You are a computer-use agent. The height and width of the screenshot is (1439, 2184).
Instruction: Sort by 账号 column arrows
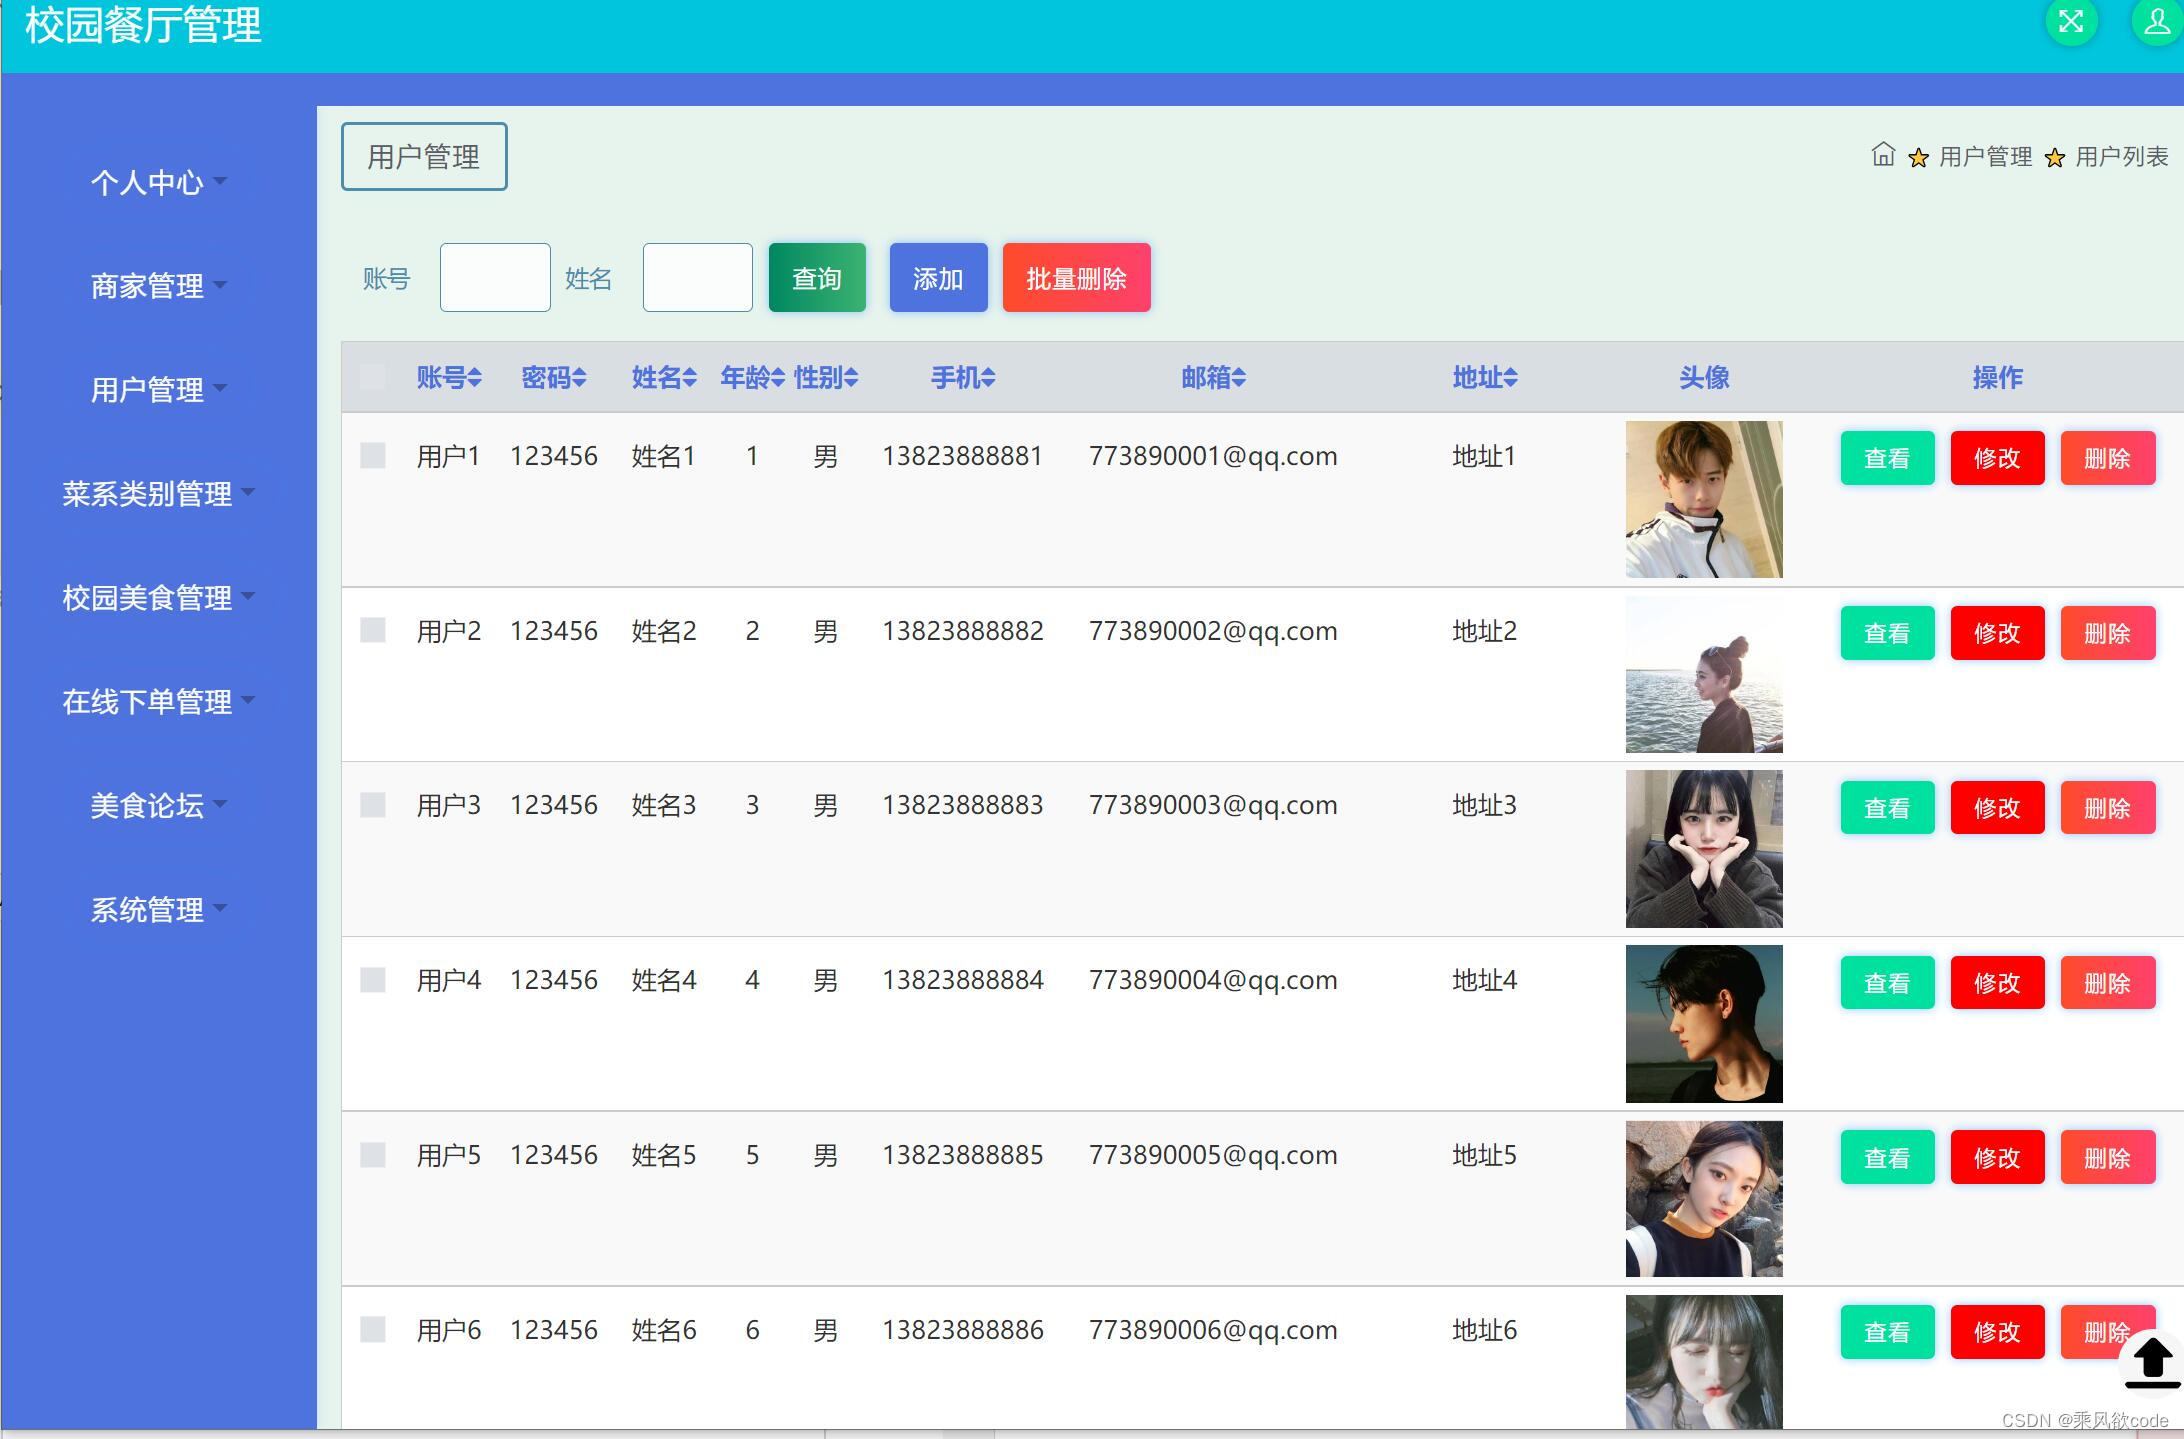475,378
